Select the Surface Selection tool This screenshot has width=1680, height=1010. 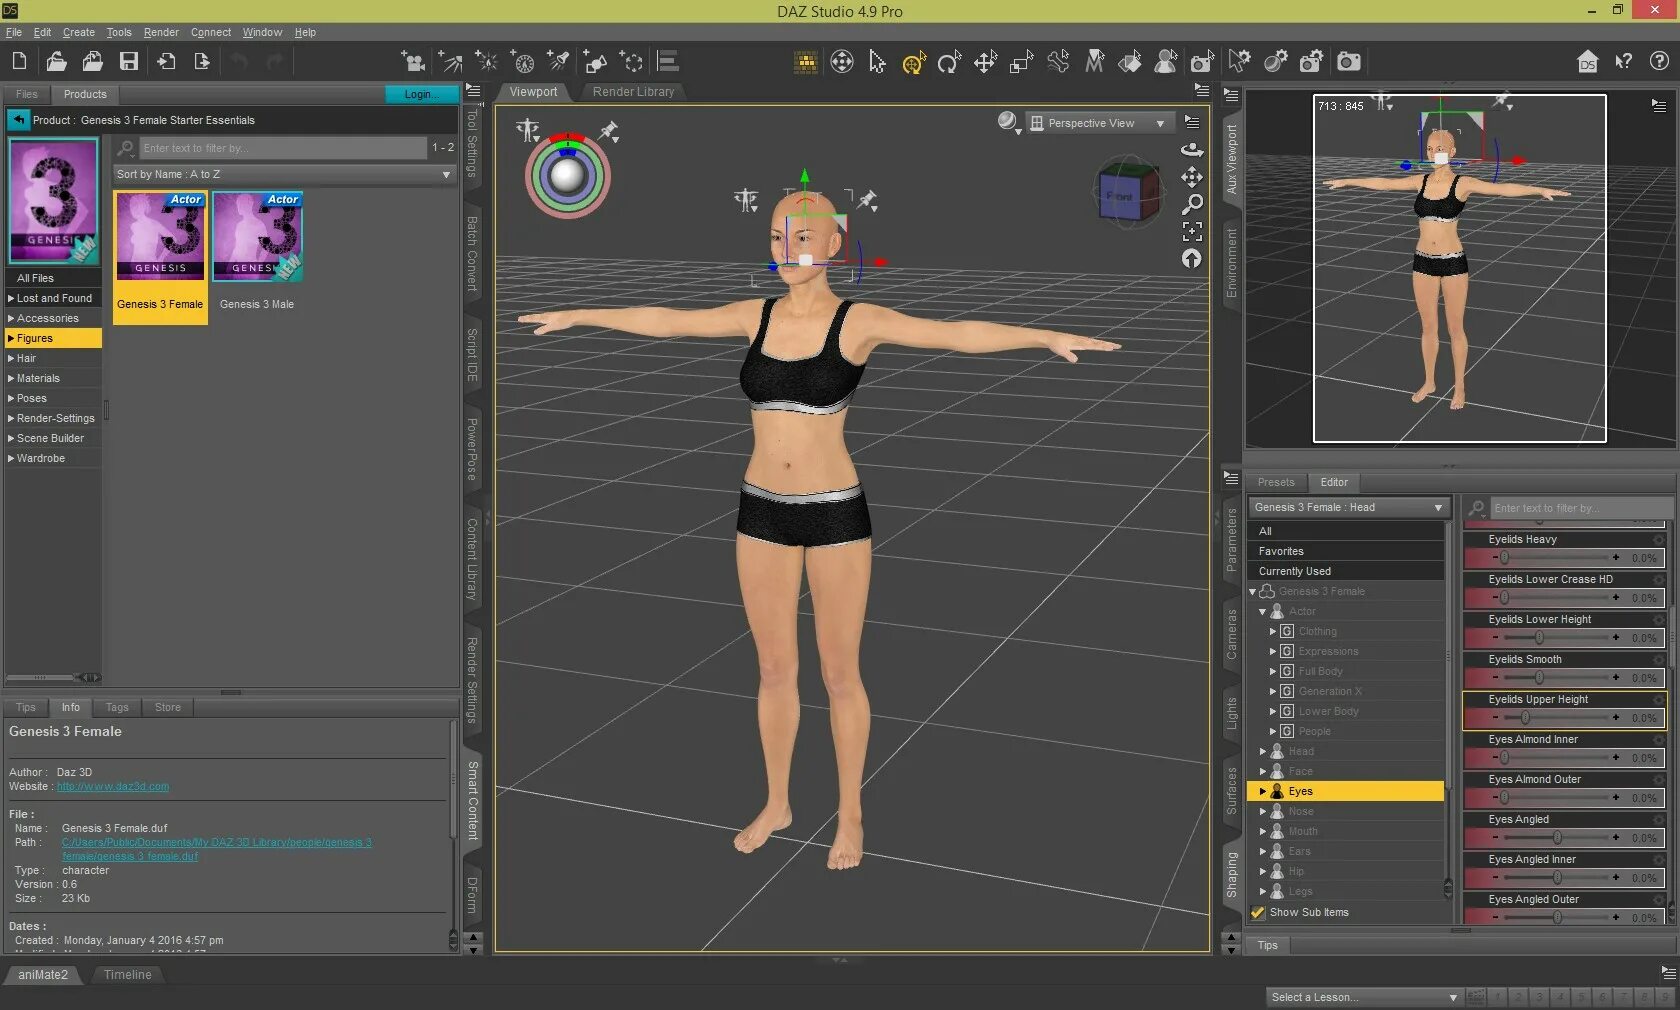click(x=1130, y=62)
